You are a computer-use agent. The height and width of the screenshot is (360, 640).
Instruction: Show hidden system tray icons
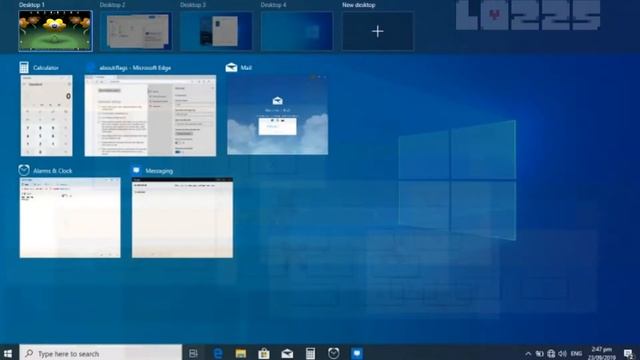coord(528,353)
